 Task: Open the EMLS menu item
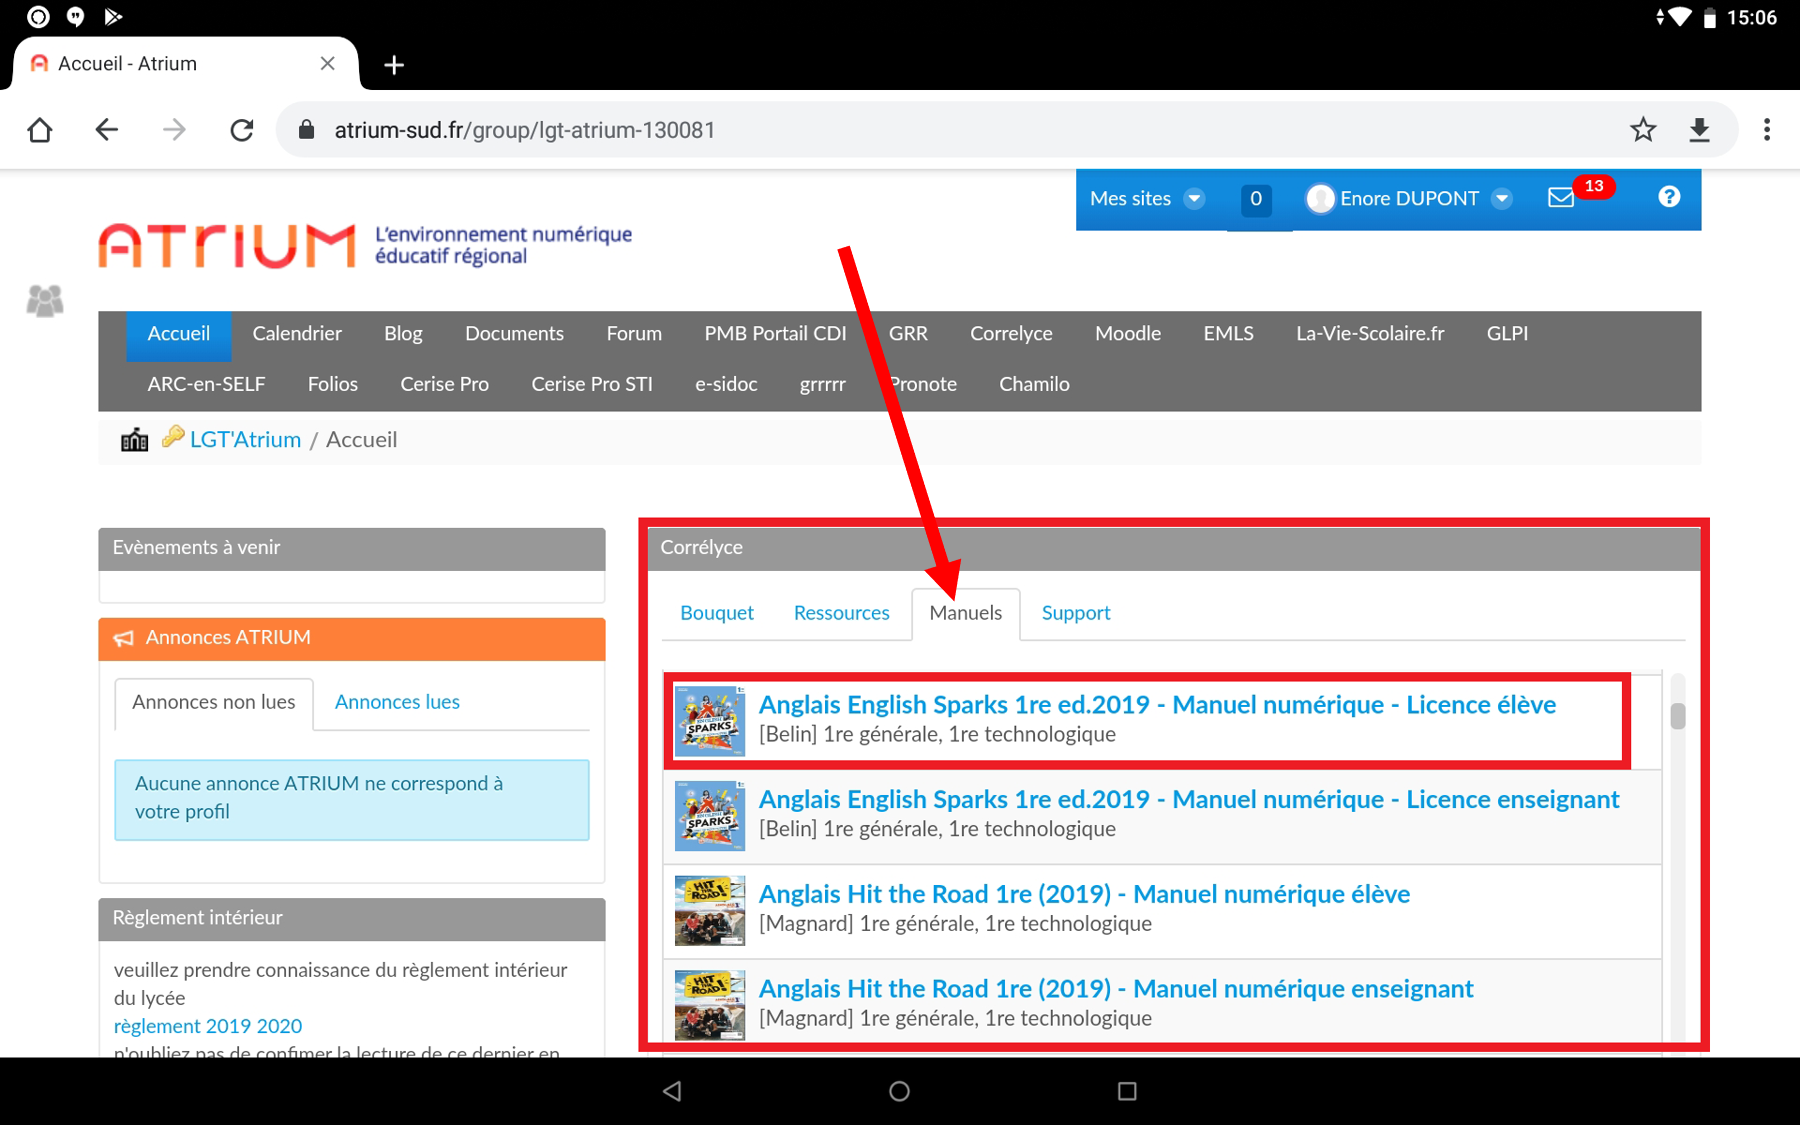[x=1228, y=334]
